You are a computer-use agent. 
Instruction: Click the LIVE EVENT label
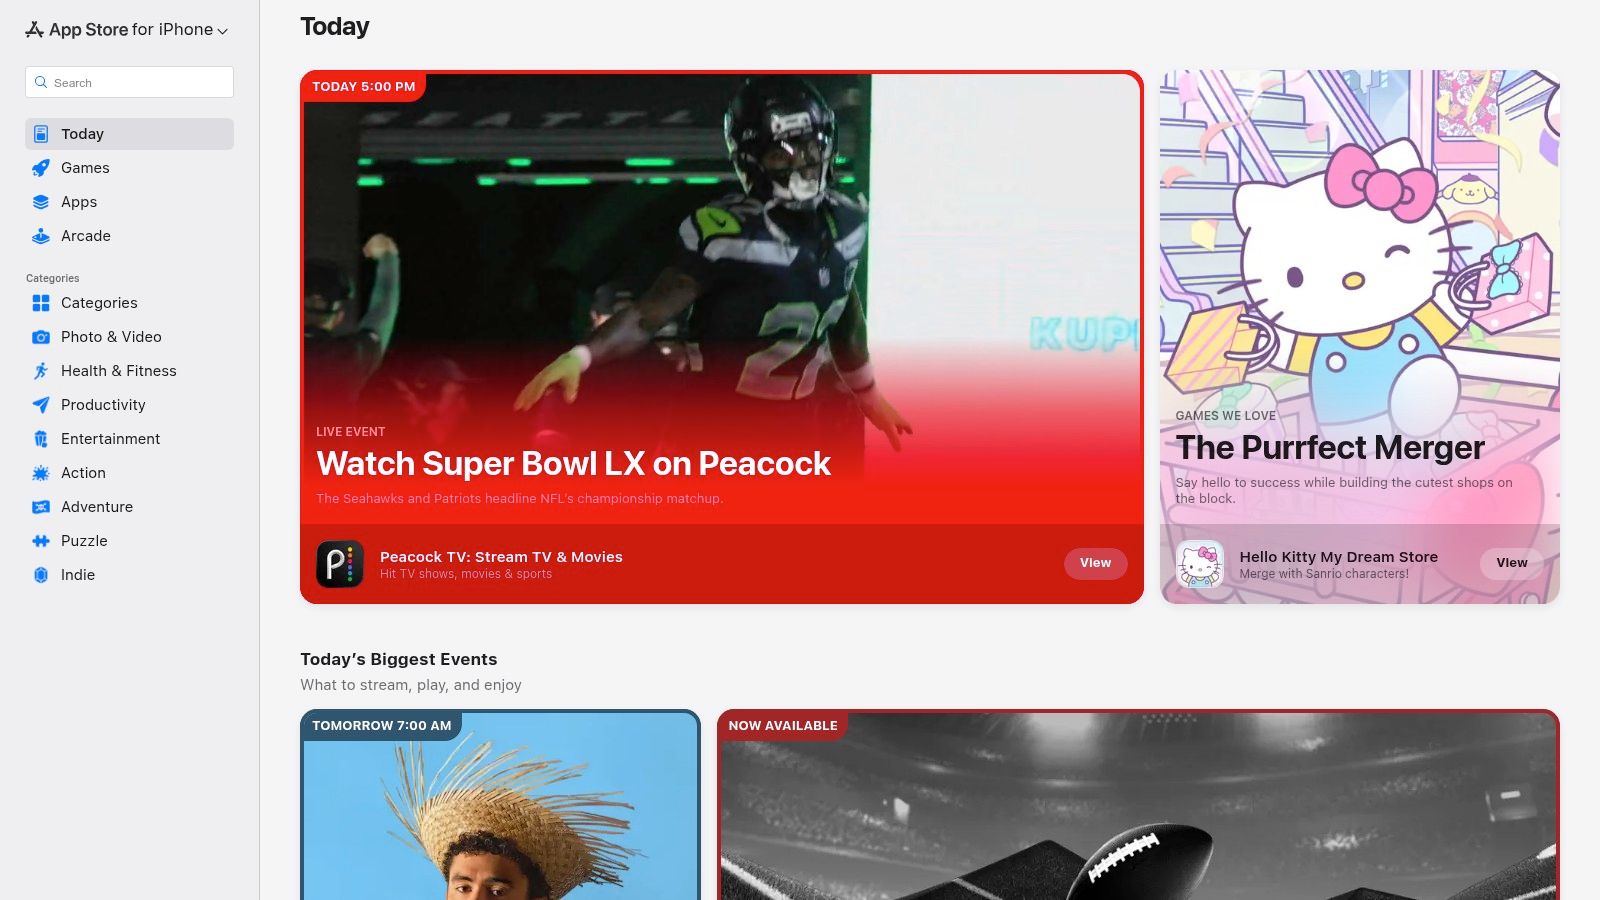(350, 432)
